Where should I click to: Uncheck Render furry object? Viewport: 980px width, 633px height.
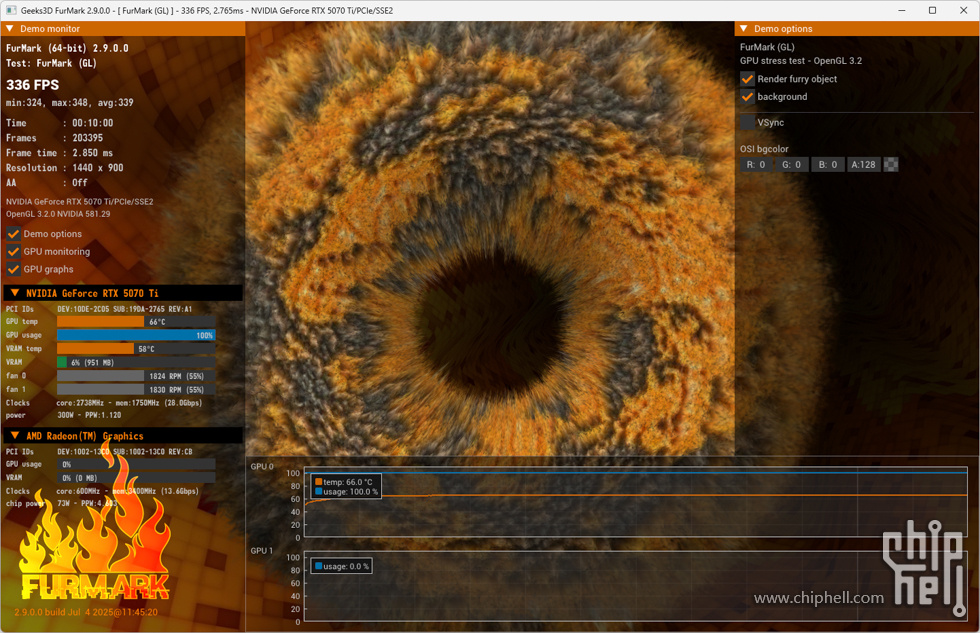[747, 79]
